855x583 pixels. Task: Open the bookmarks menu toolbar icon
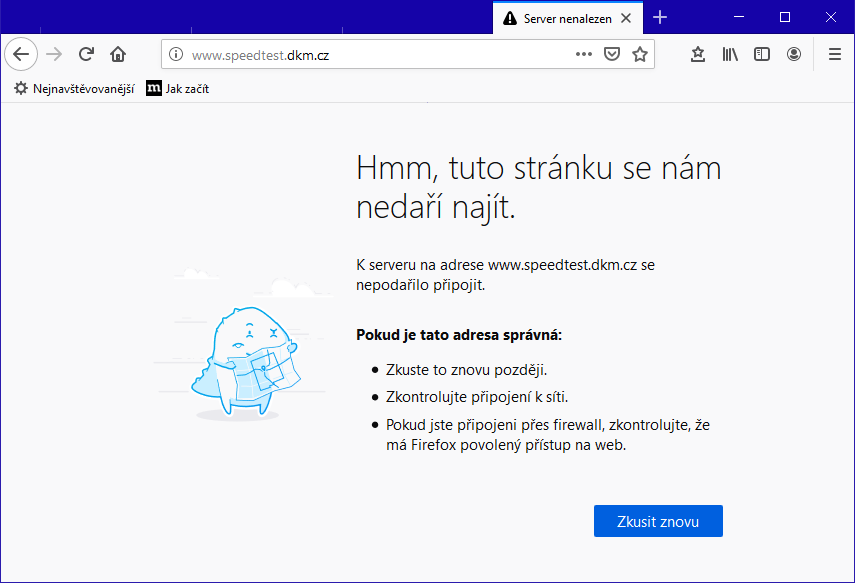point(698,55)
